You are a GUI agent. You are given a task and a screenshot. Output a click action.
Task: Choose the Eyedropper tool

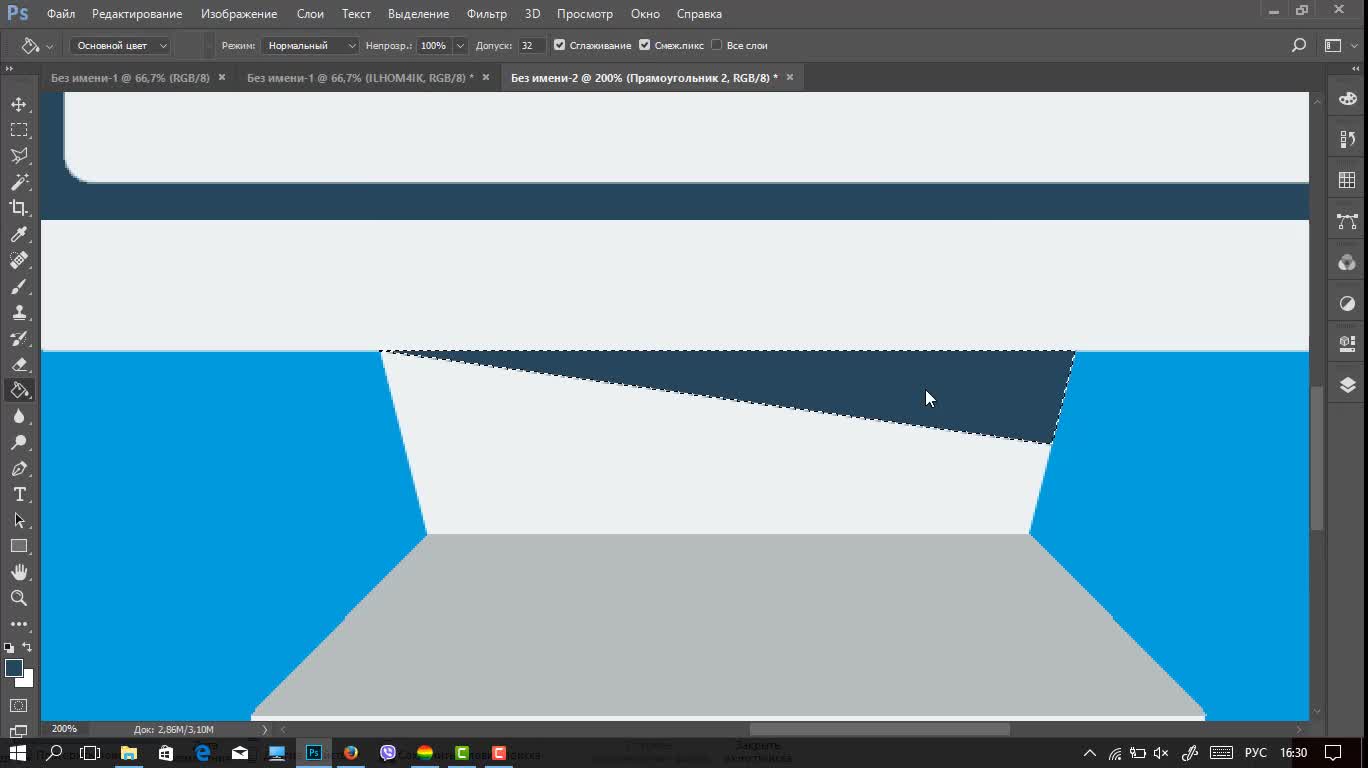coord(19,234)
